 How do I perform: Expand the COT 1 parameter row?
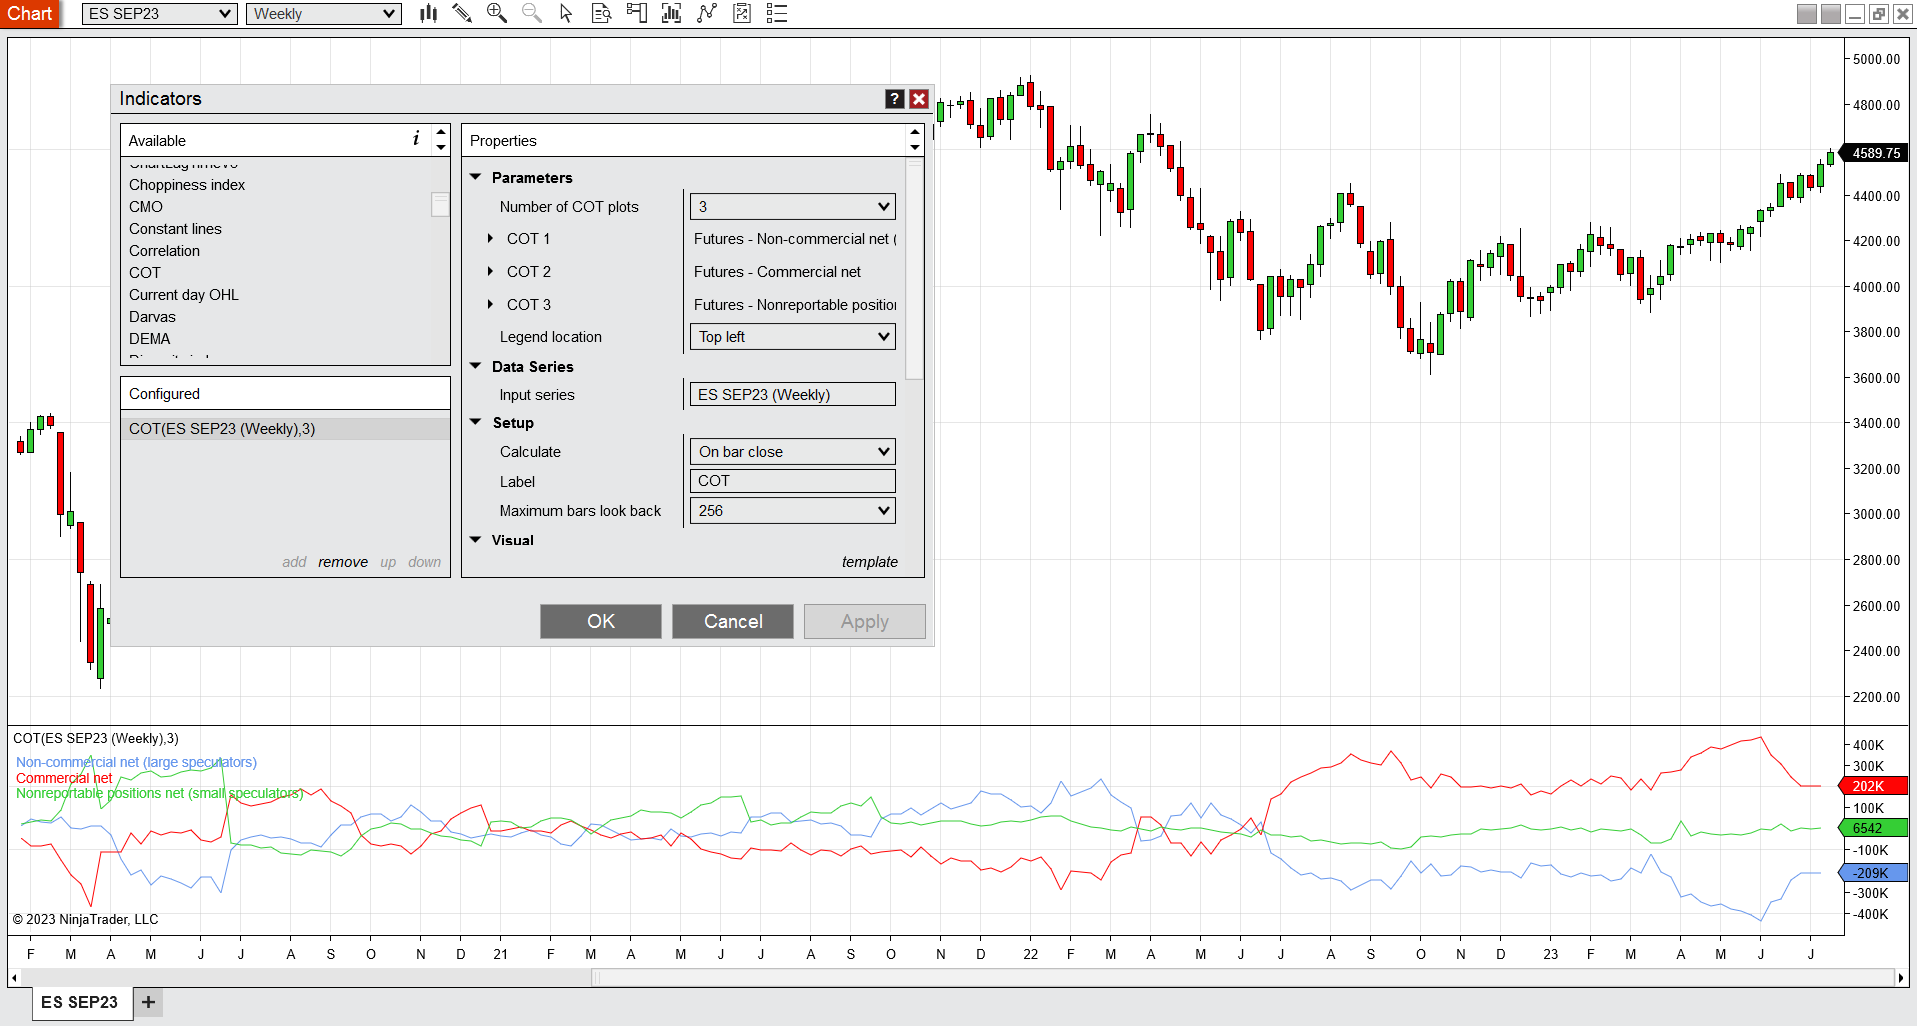[x=490, y=238]
